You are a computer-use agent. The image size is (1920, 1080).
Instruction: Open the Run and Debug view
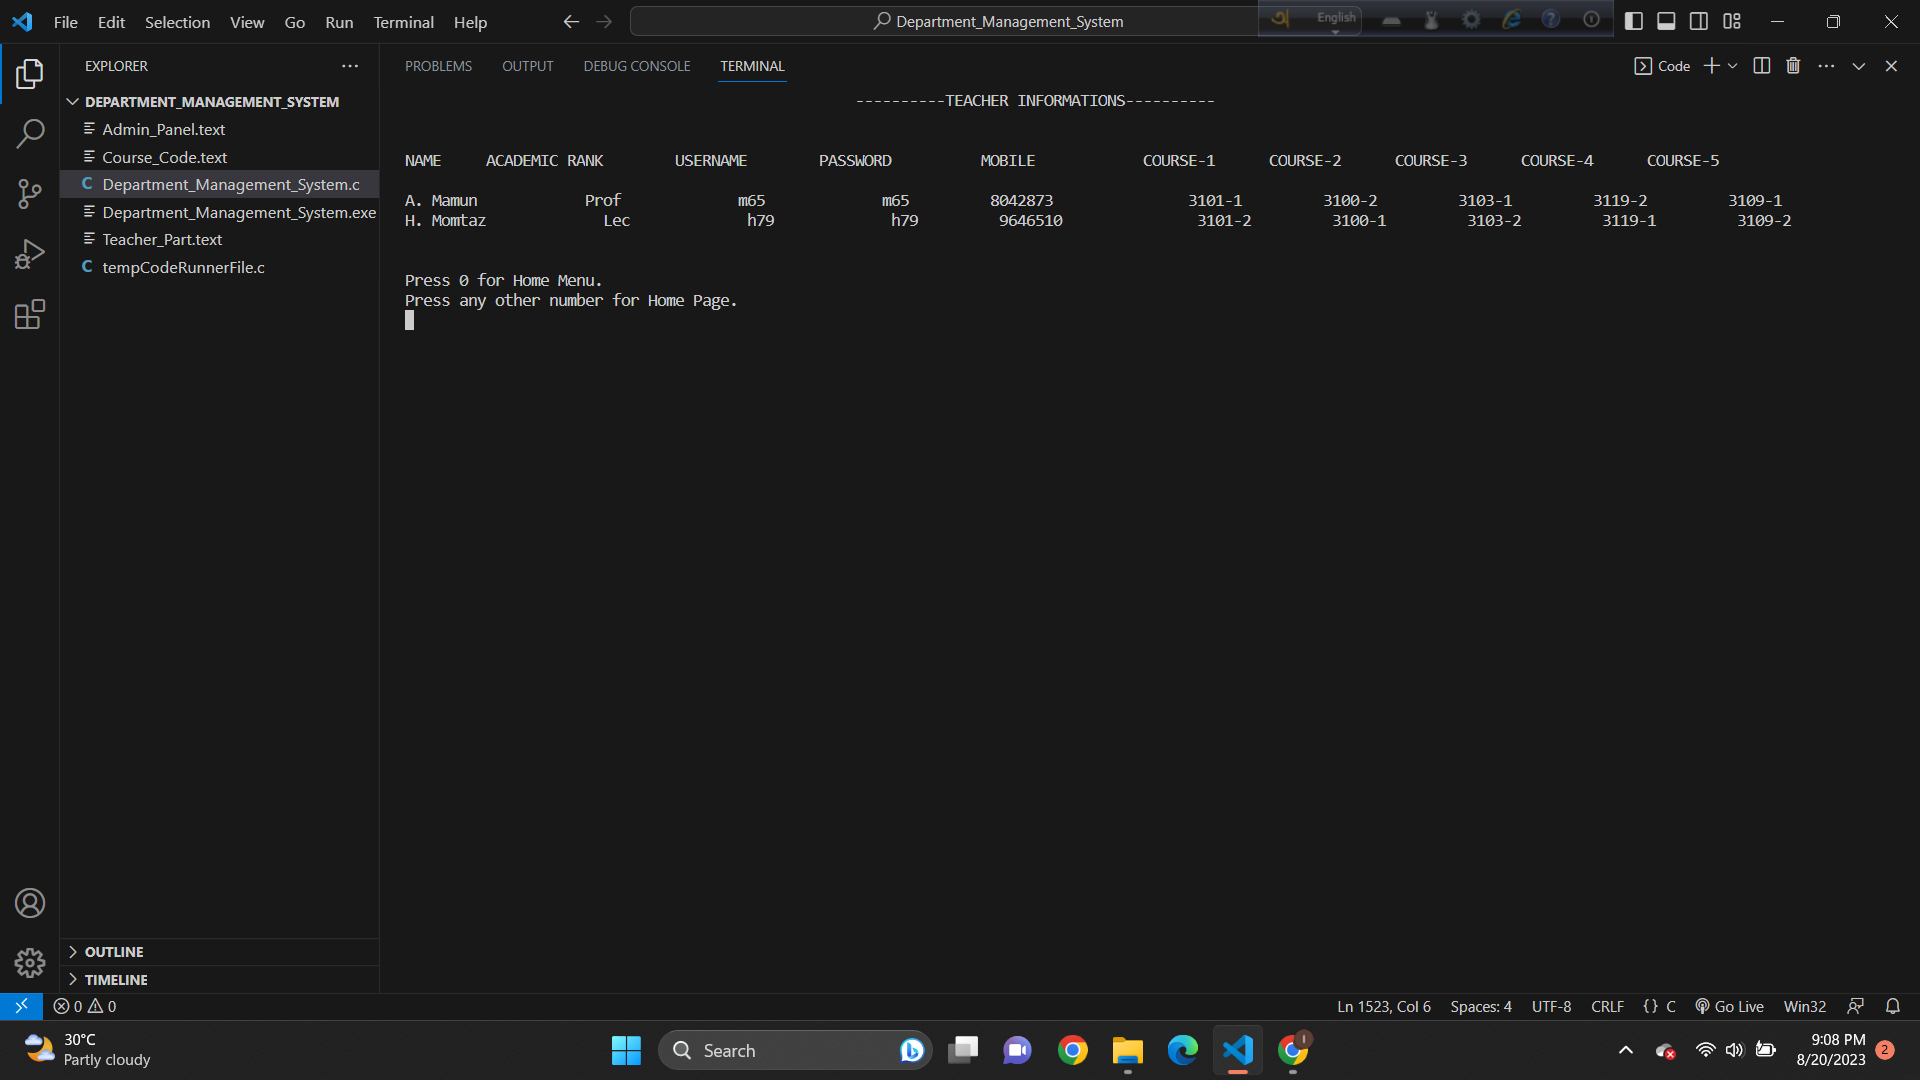(x=30, y=253)
